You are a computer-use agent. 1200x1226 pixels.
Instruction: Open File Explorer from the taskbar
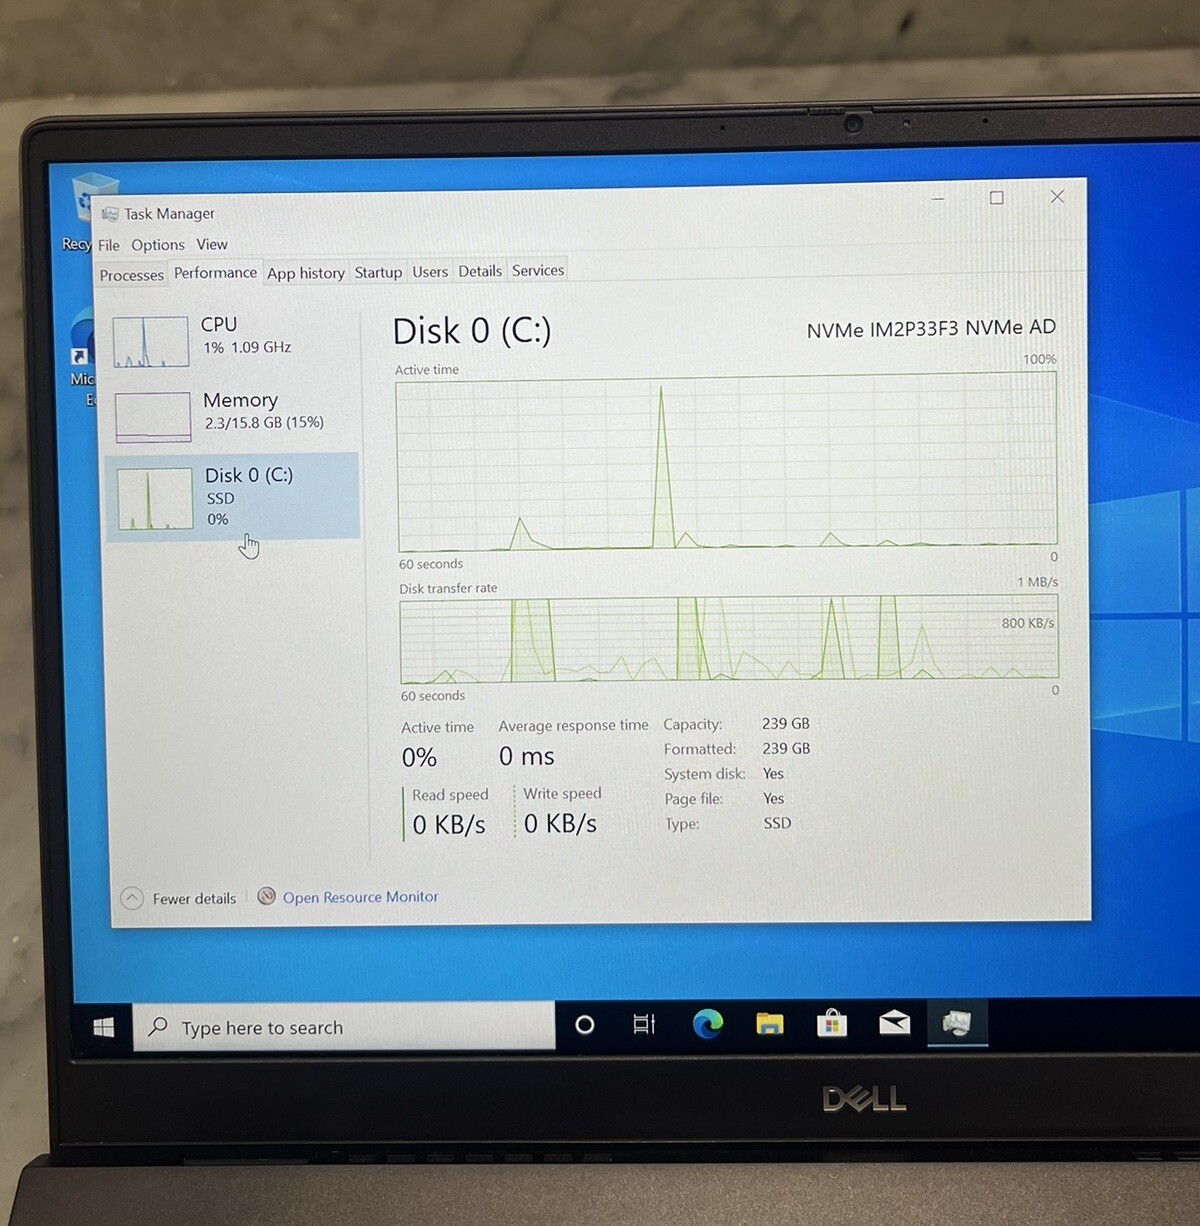[x=770, y=1024]
